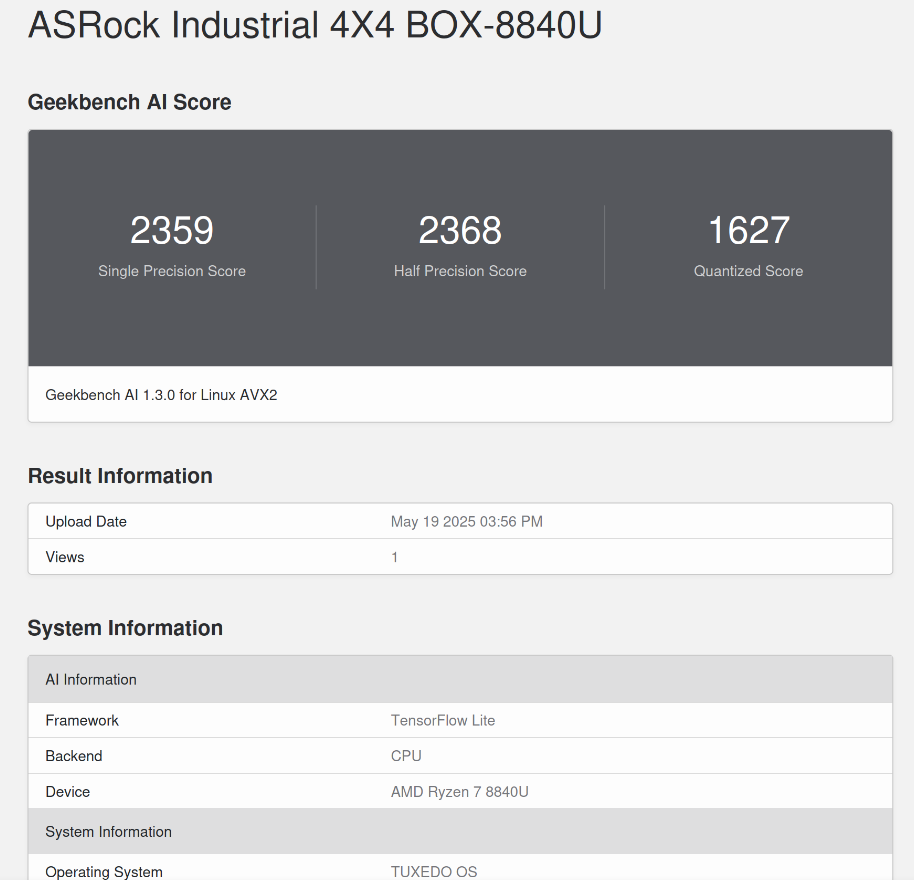Click the Single Precision Score label

click(172, 271)
